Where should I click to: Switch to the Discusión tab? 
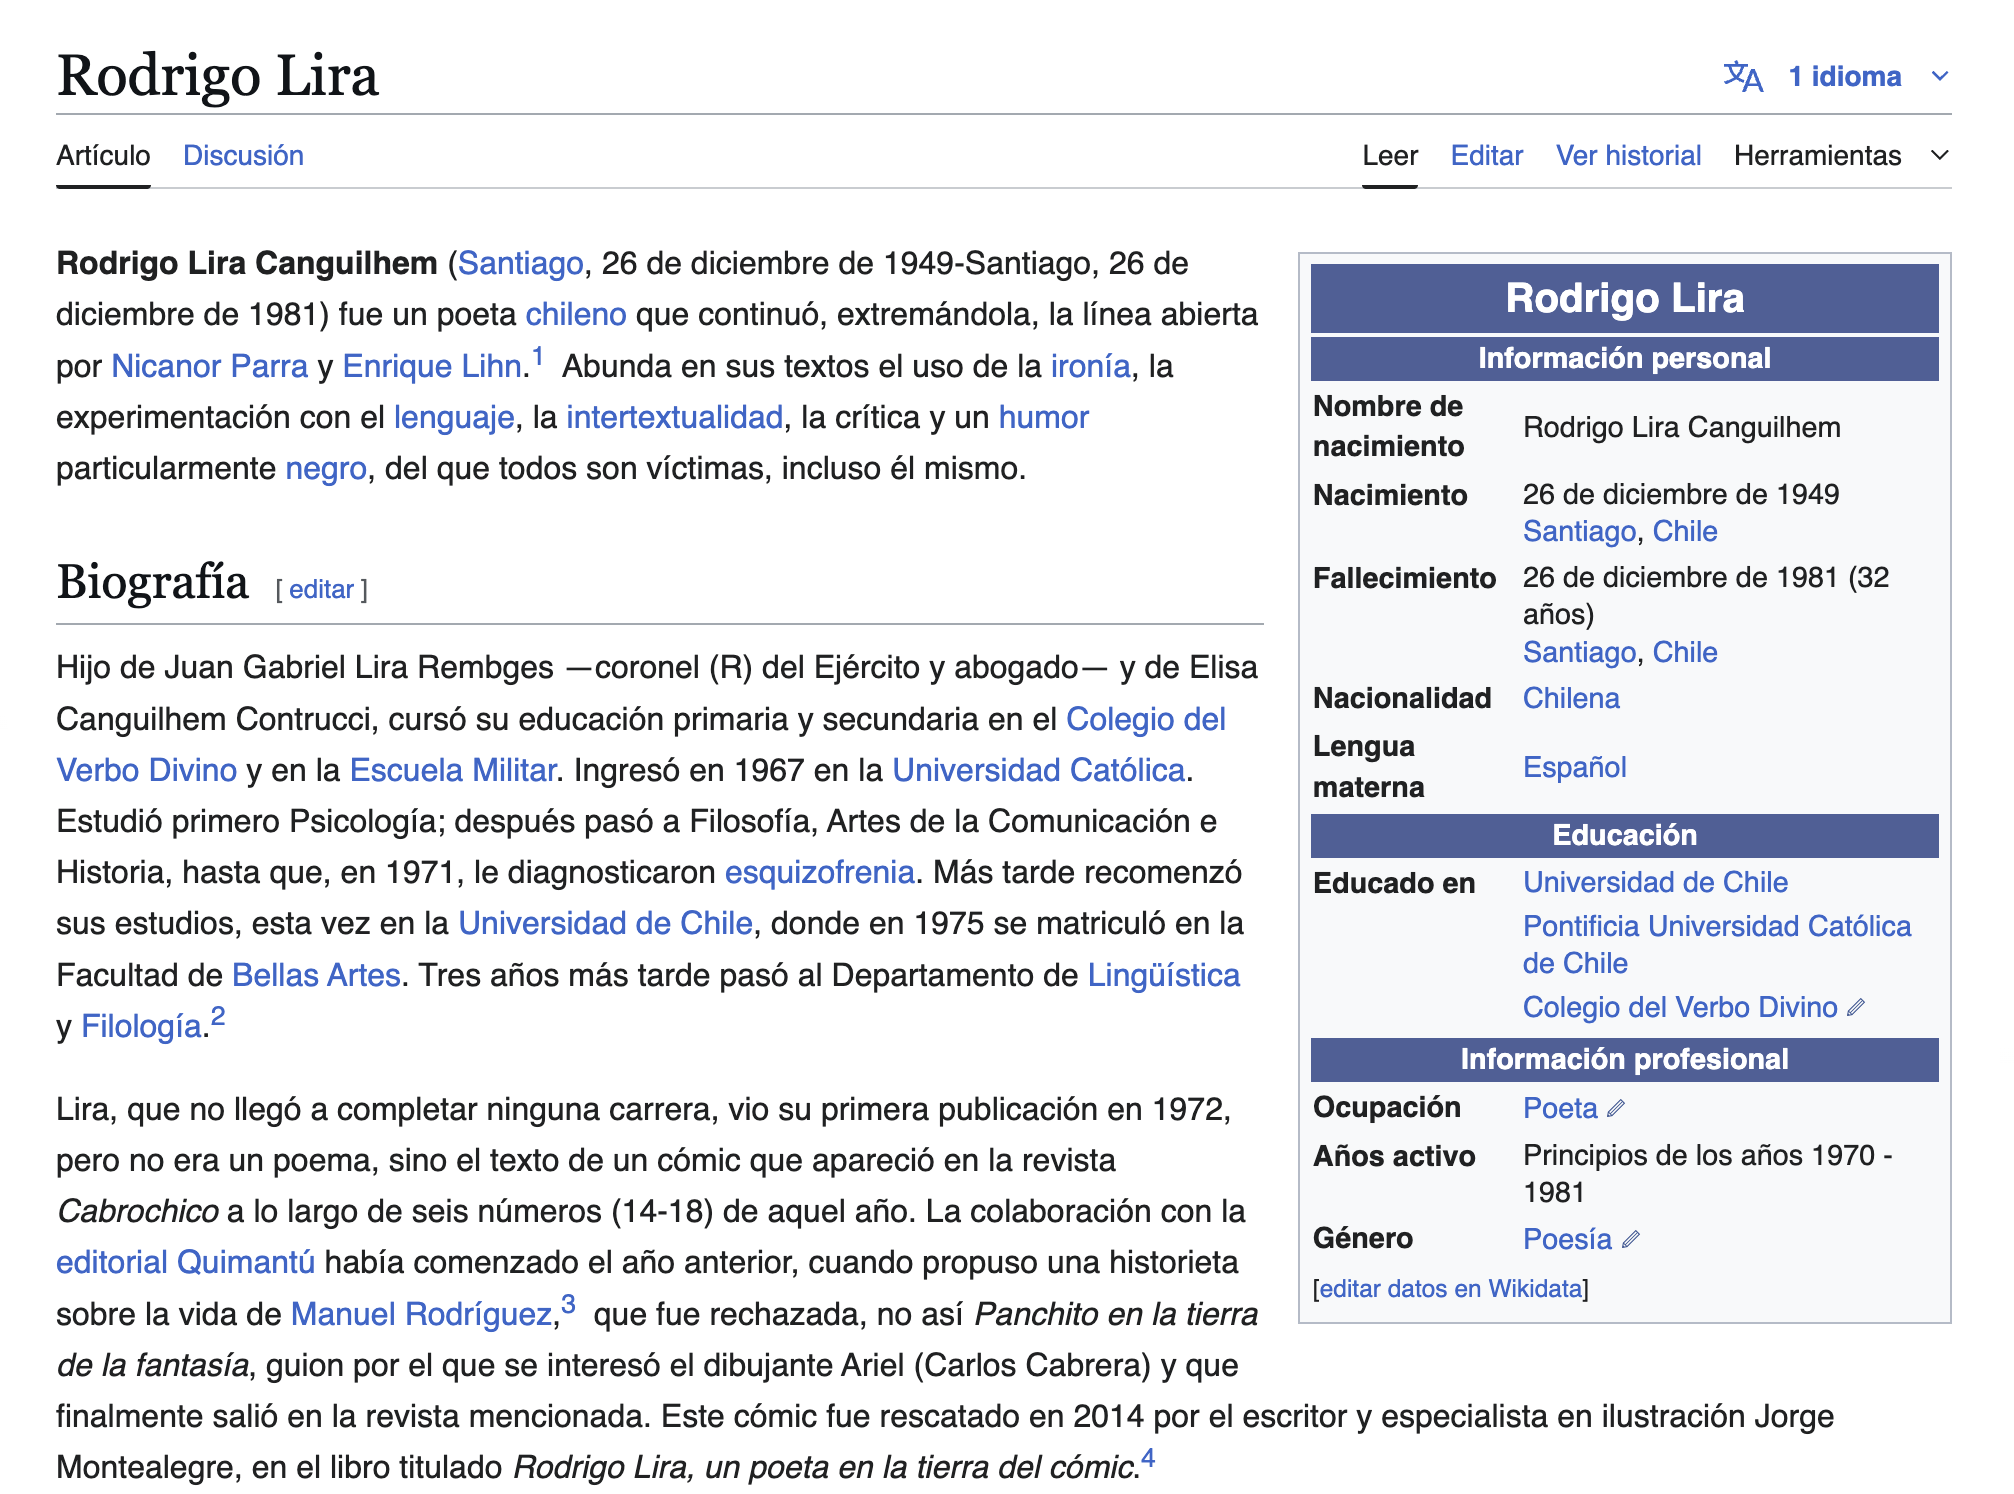click(x=243, y=156)
